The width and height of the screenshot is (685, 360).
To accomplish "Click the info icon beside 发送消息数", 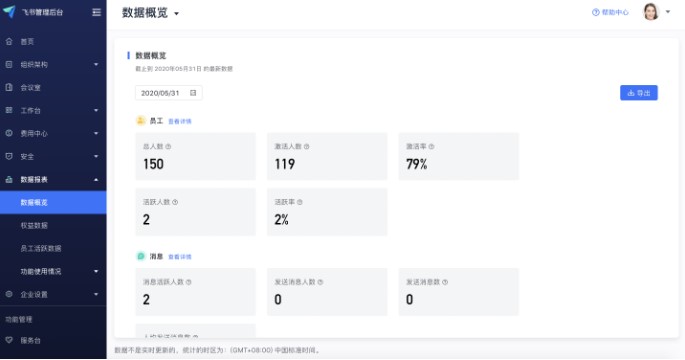I will [445, 282].
